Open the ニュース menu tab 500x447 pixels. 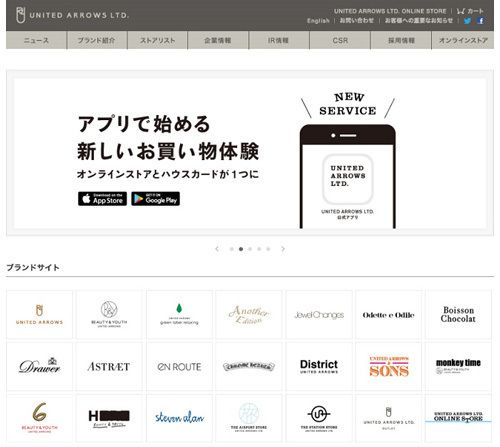tap(36, 40)
